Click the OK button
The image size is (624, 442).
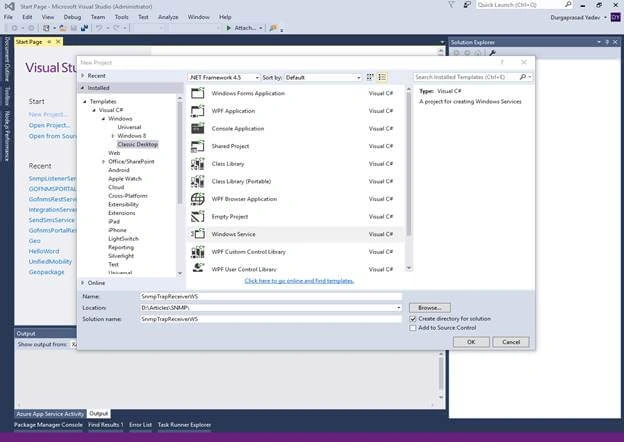471,342
